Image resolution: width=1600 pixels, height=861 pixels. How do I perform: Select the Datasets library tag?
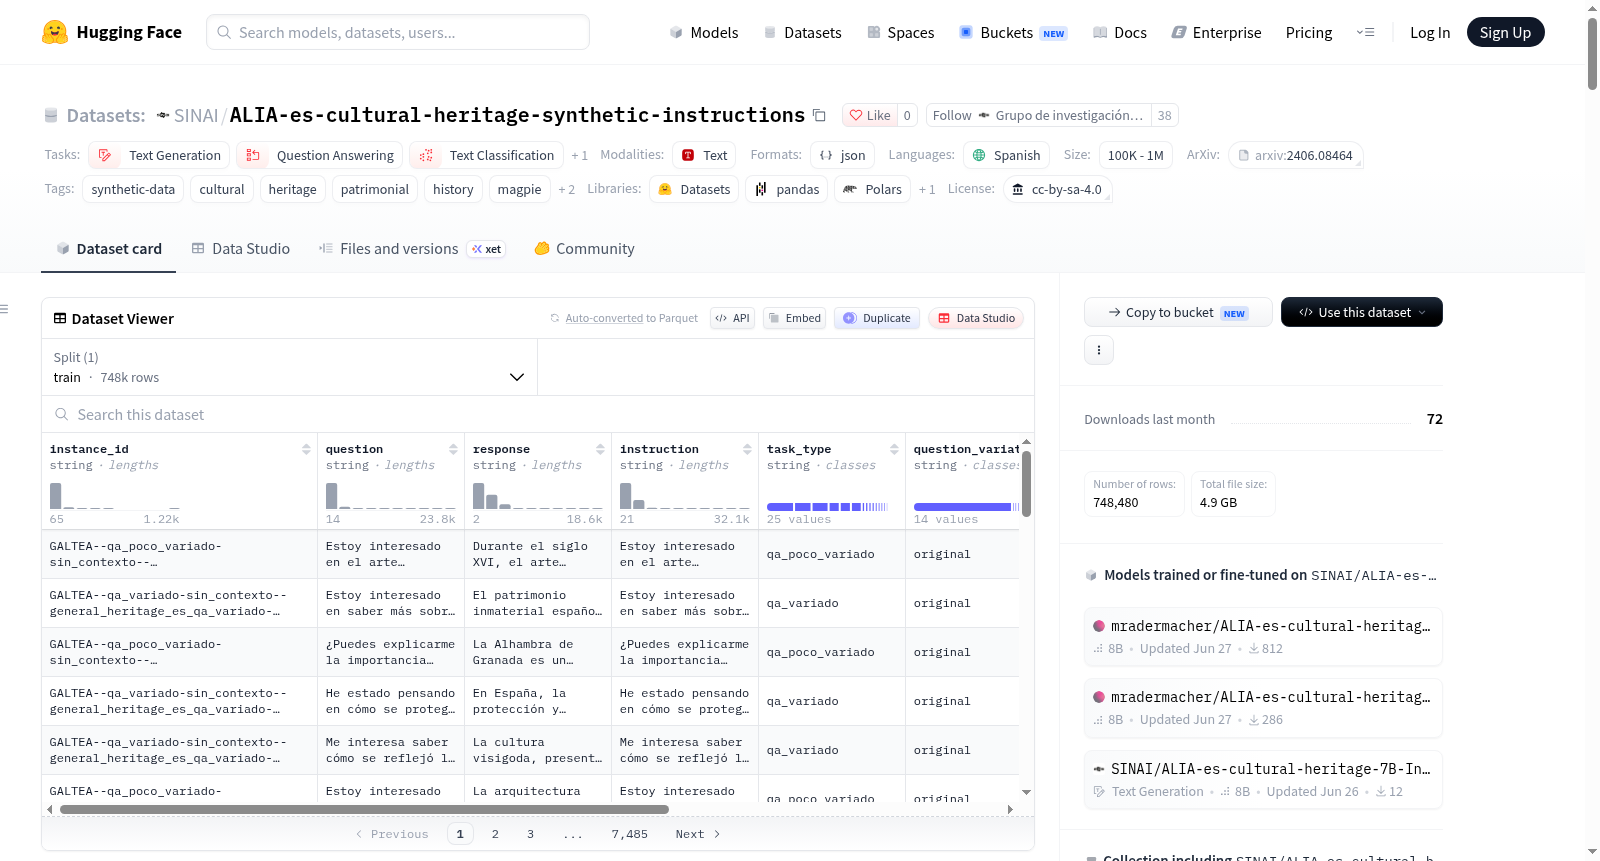694,189
